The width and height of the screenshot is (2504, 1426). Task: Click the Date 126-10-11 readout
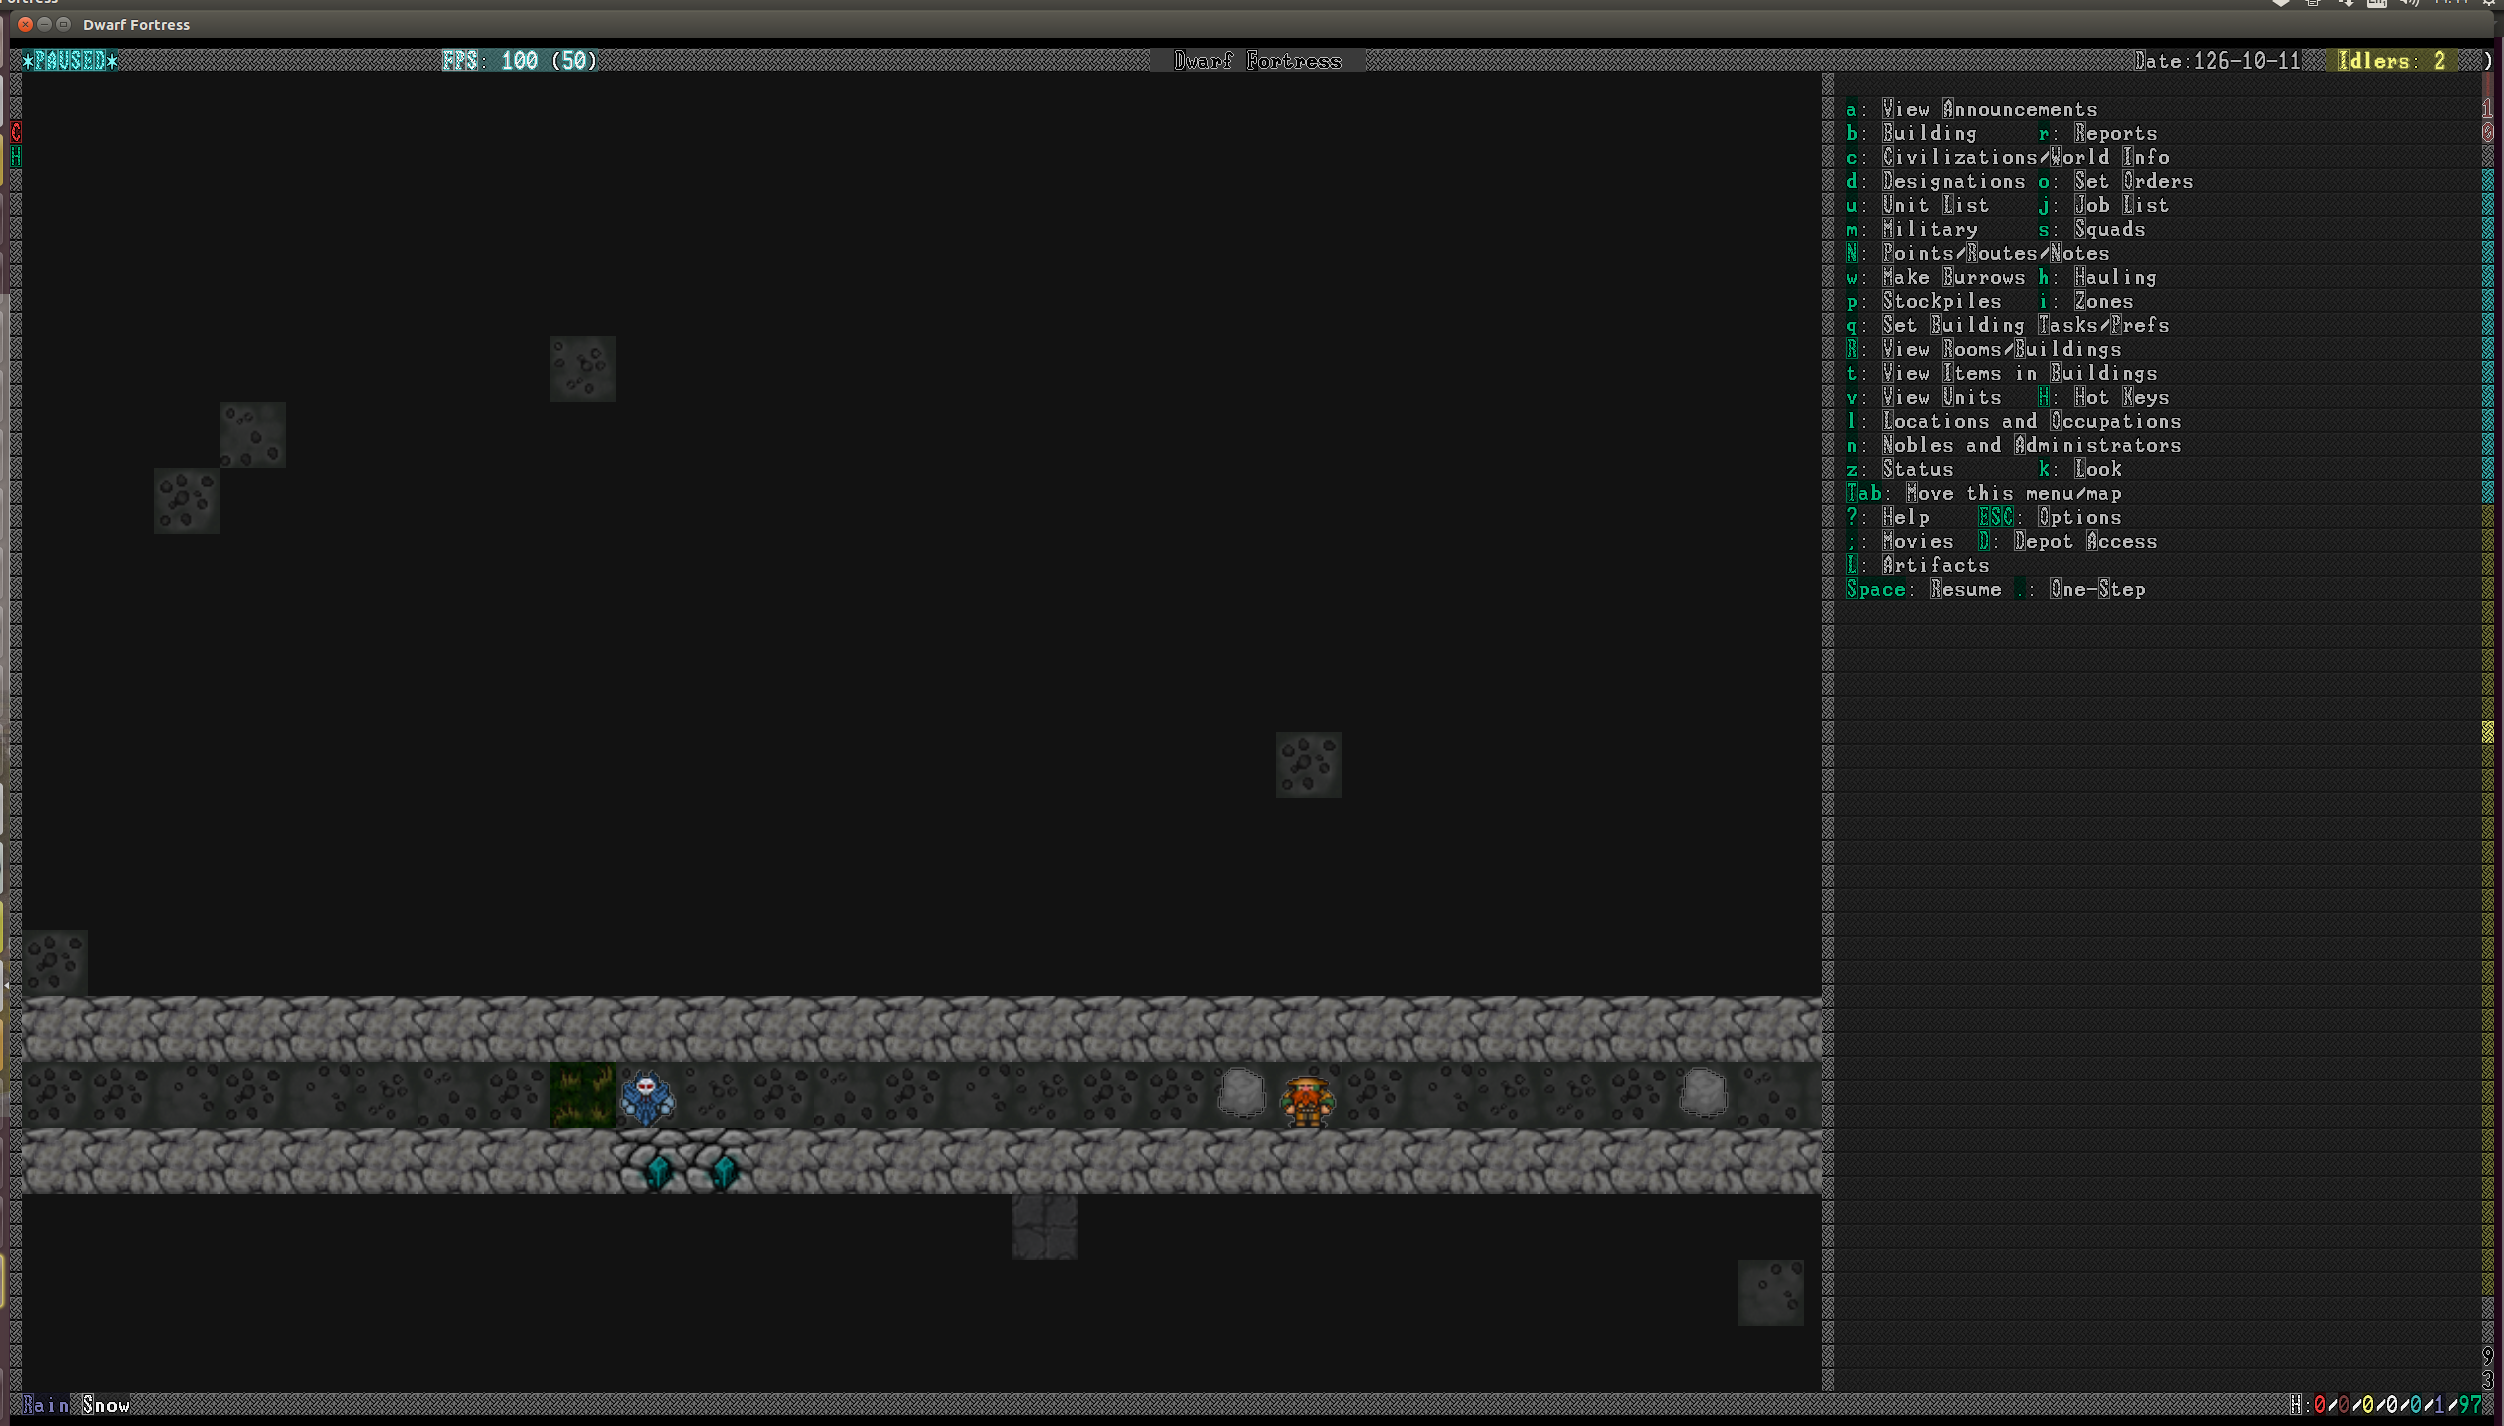click(x=2218, y=61)
